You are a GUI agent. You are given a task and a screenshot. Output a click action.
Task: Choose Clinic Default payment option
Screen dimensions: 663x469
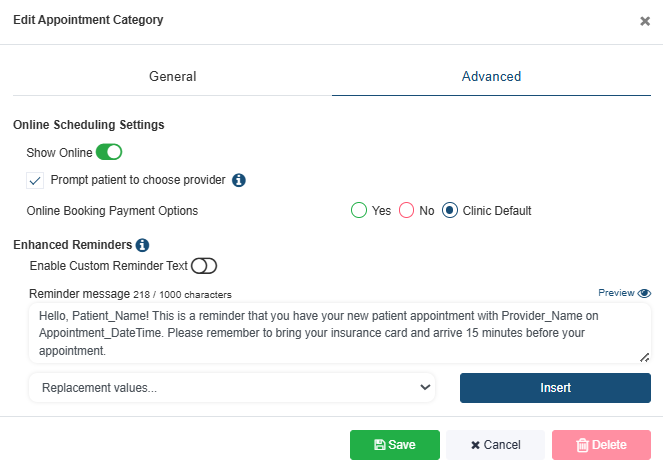(x=450, y=211)
